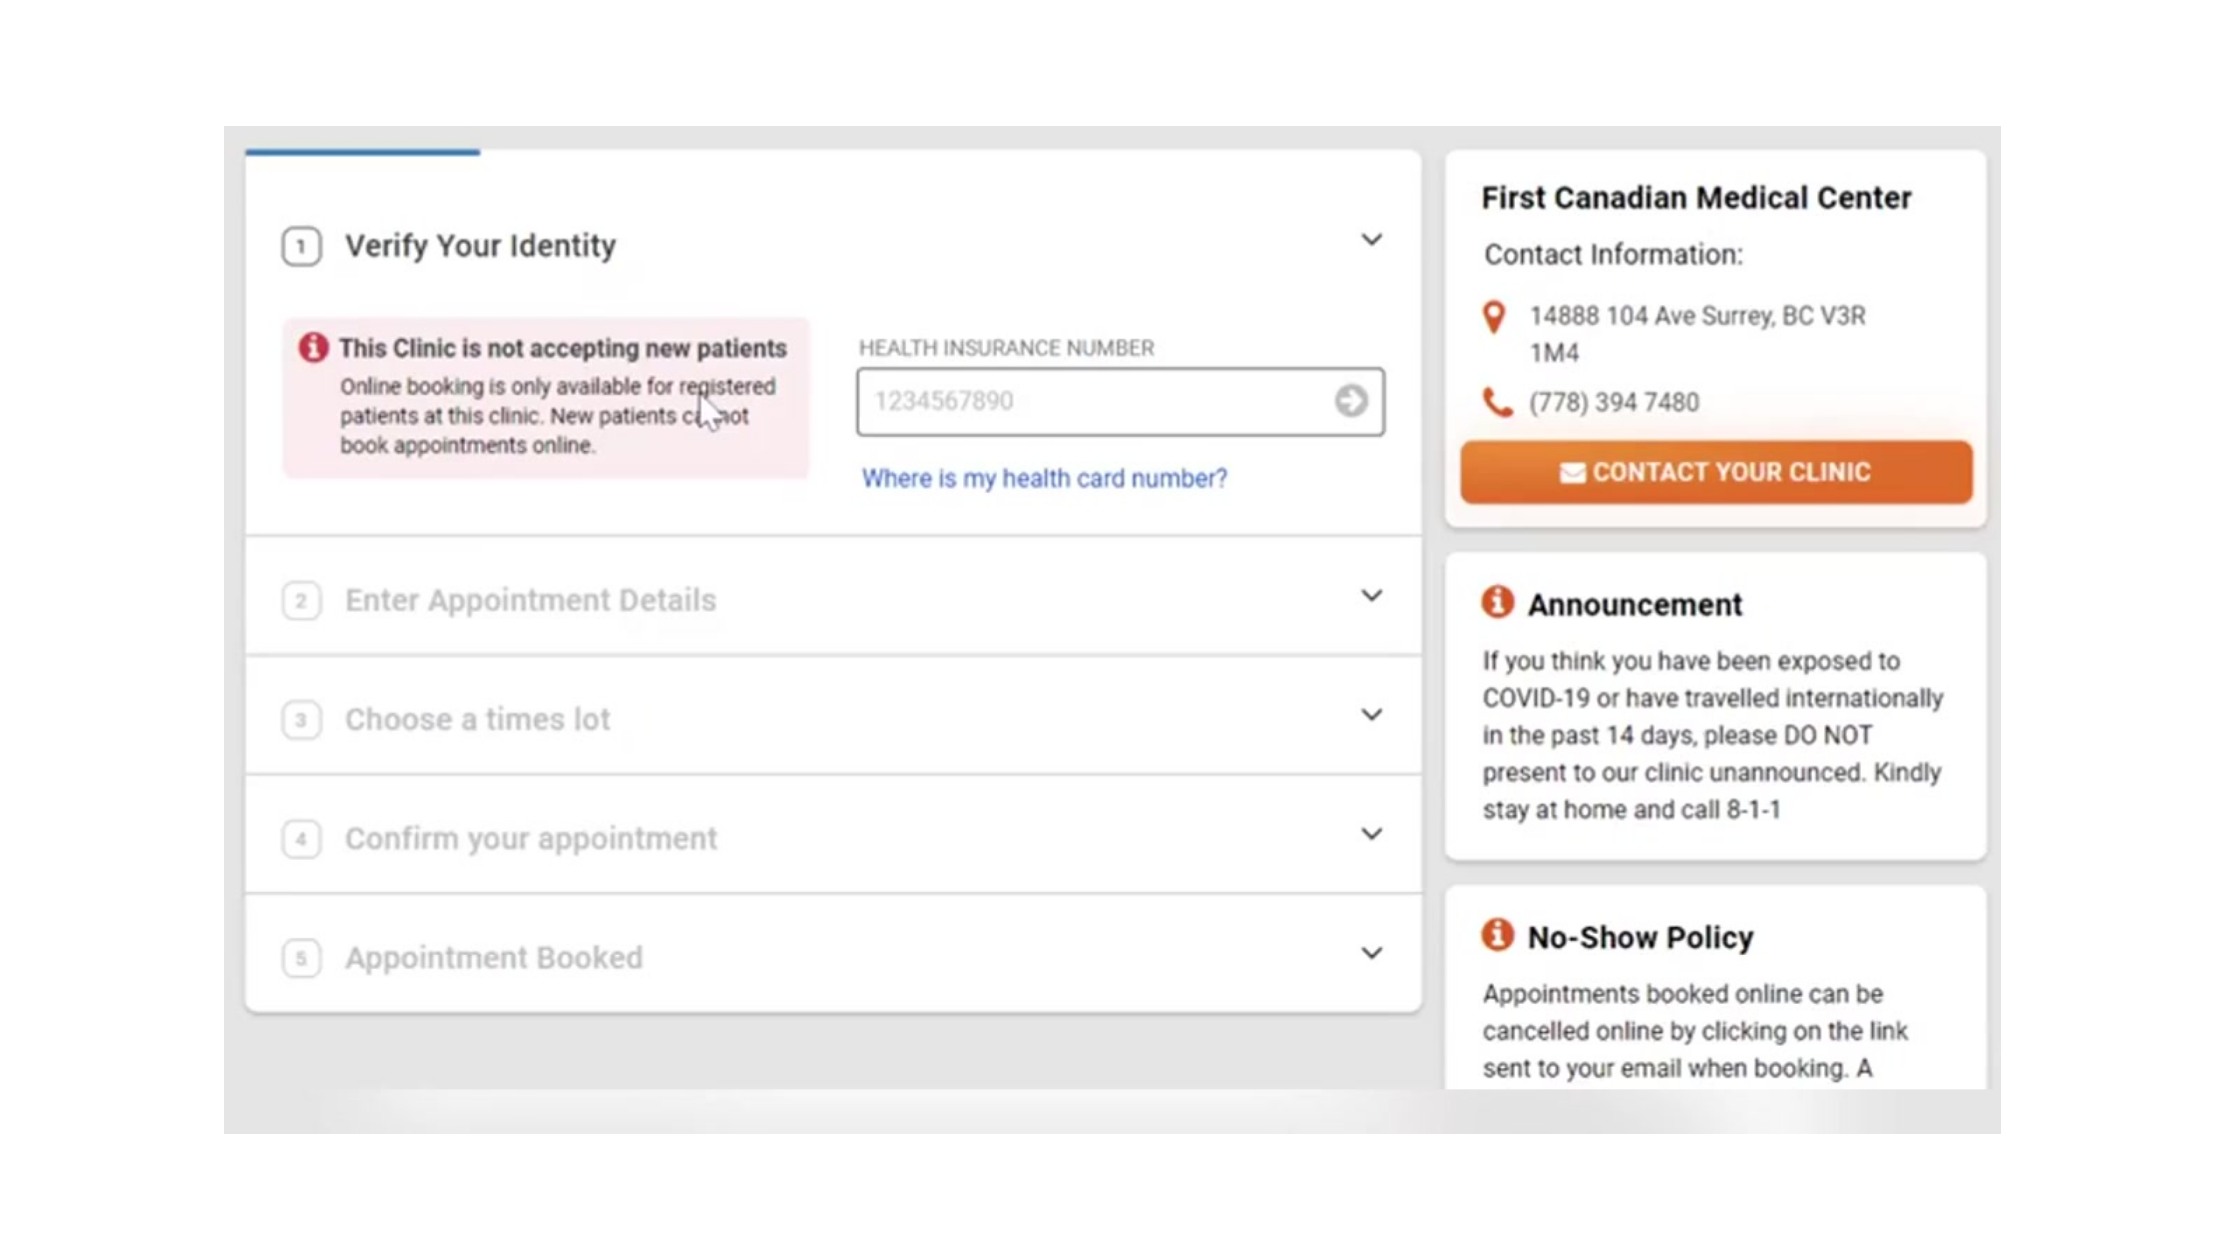Click the phone handset icon
Screen dimensions: 2240x1260
[1496, 402]
